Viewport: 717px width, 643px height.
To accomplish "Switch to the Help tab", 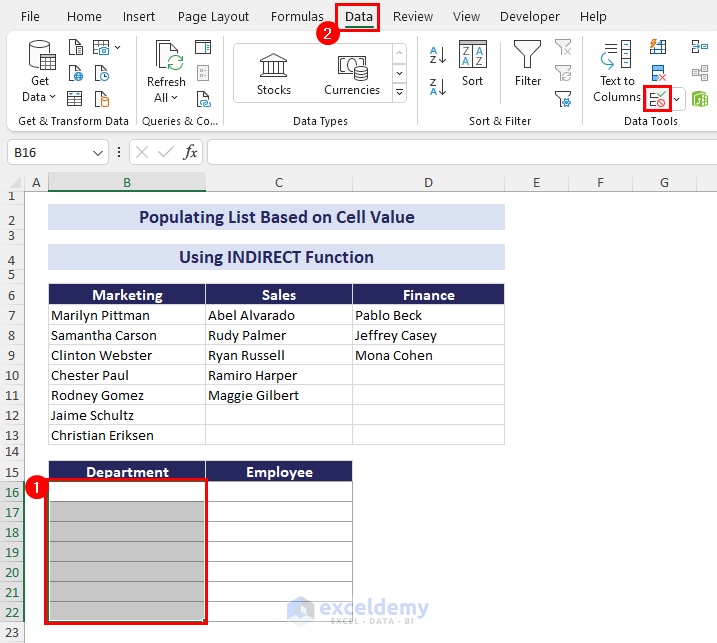I will point(593,17).
